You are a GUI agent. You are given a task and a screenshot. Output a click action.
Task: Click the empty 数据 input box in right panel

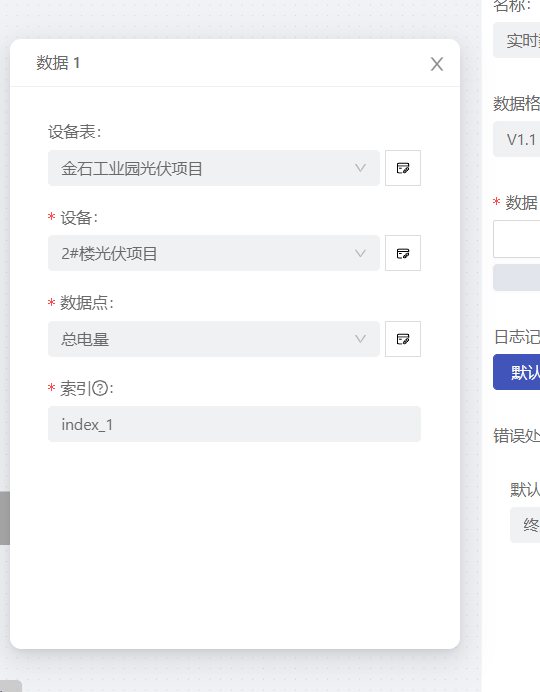click(x=517, y=239)
